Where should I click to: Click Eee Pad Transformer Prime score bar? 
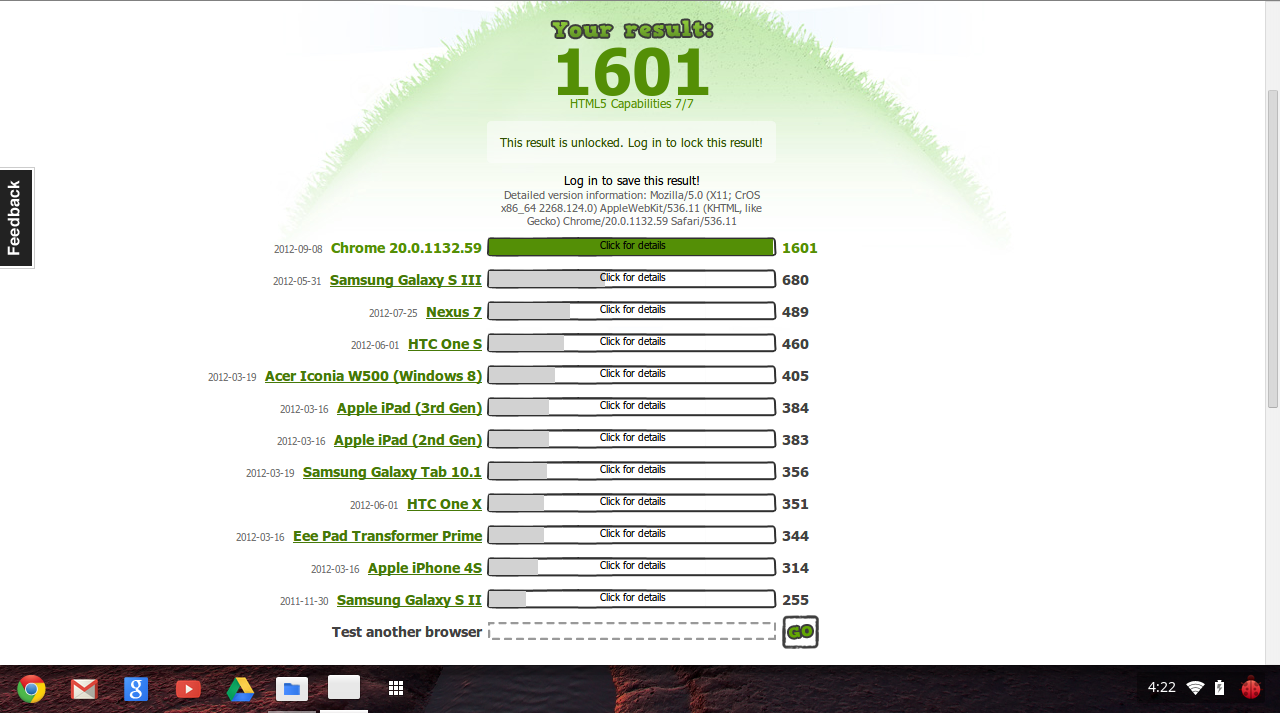pyautogui.click(x=631, y=535)
